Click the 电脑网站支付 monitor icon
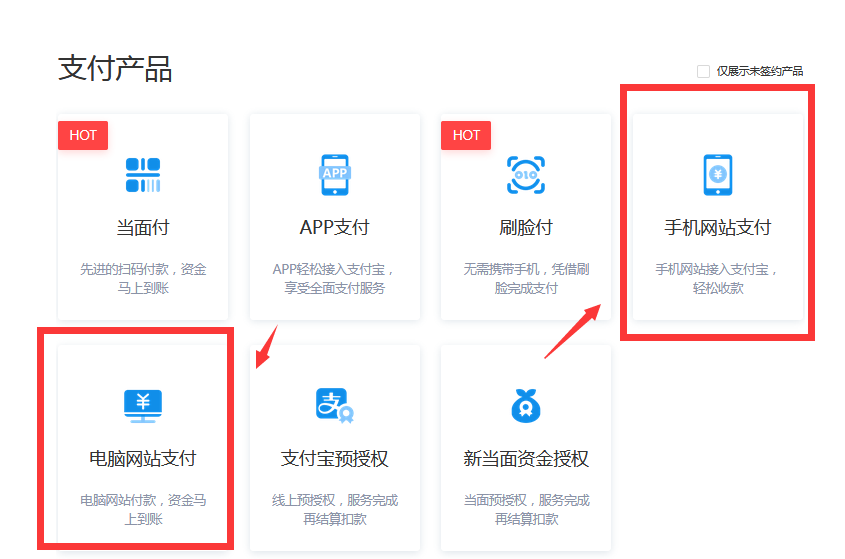The width and height of the screenshot is (845, 559). pyautogui.click(x=143, y=405)
